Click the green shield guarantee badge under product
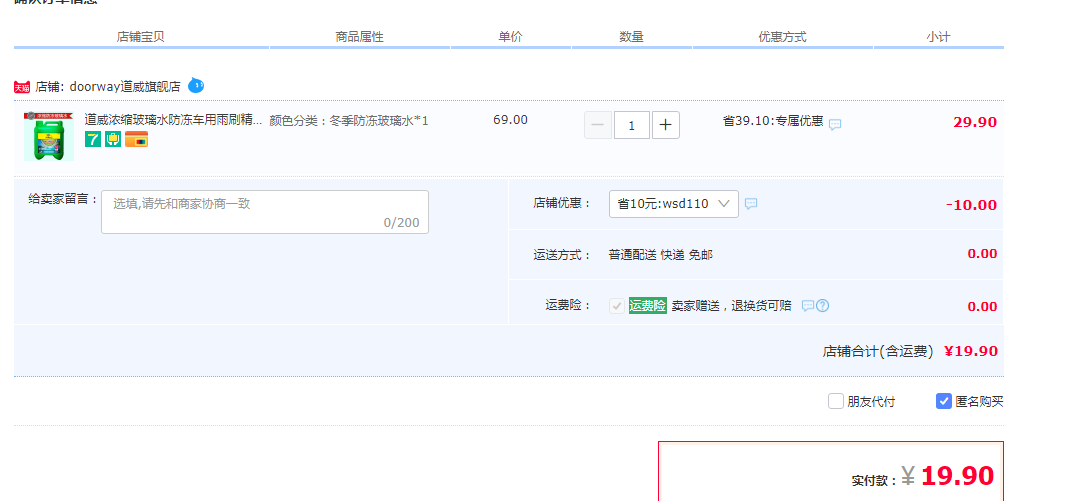The width and height of the screenshot is (1068, 501). coord(113,139)
